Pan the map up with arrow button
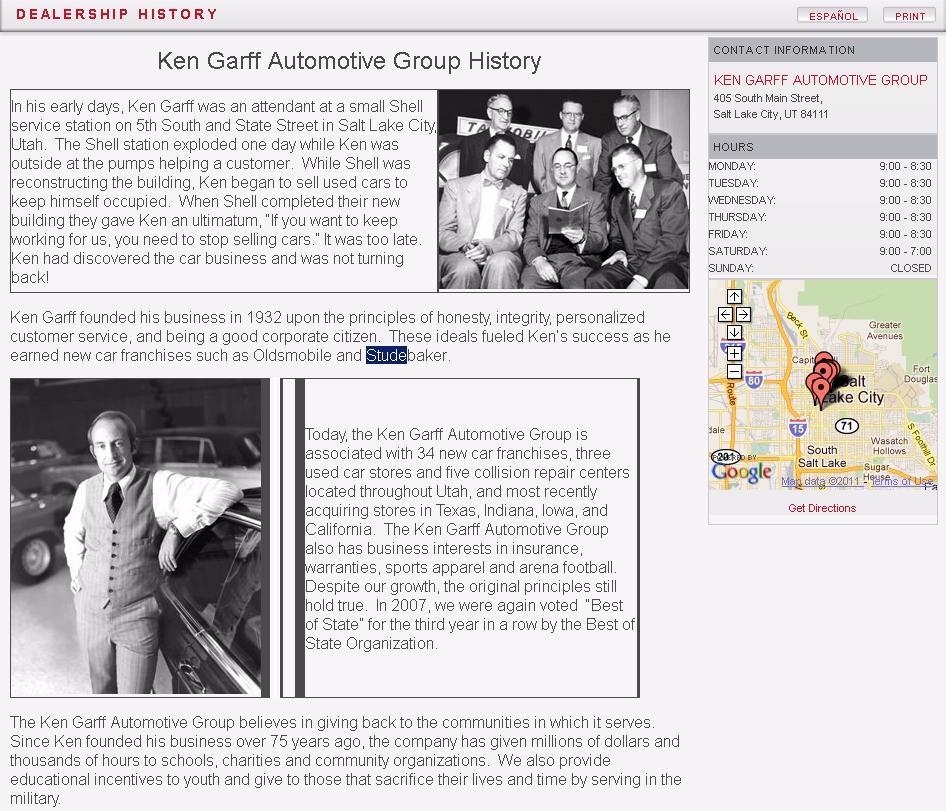This screenshot has width=946, height=811. click(734, 296)
